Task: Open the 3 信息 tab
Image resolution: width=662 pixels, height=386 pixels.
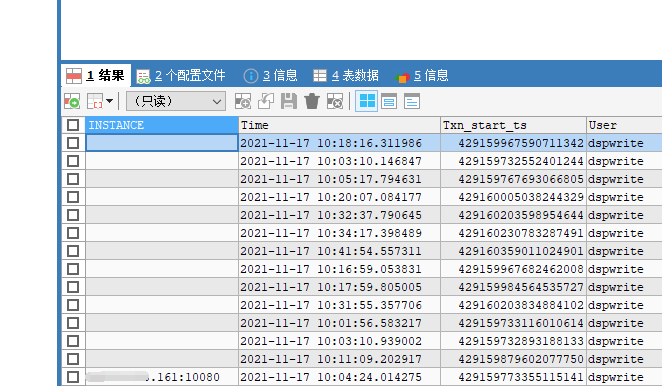Action: 271,76
